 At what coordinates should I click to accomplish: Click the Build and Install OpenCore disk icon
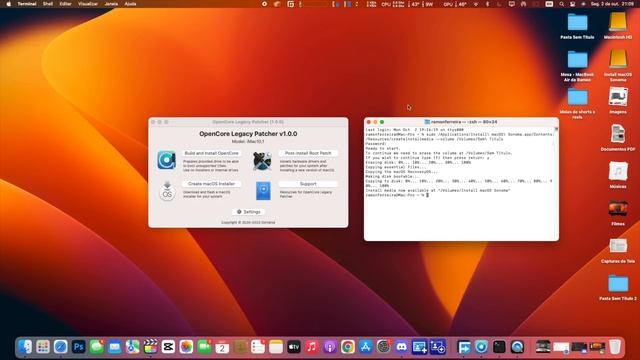coord(167,160)
